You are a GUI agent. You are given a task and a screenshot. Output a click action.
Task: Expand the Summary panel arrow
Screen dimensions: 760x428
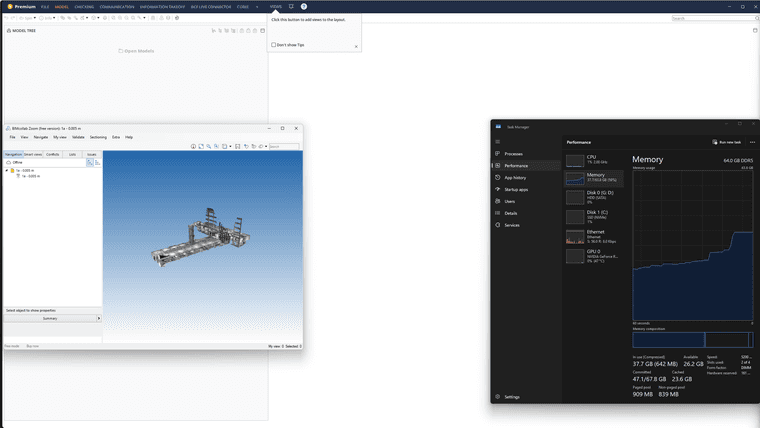pos(99,318)
